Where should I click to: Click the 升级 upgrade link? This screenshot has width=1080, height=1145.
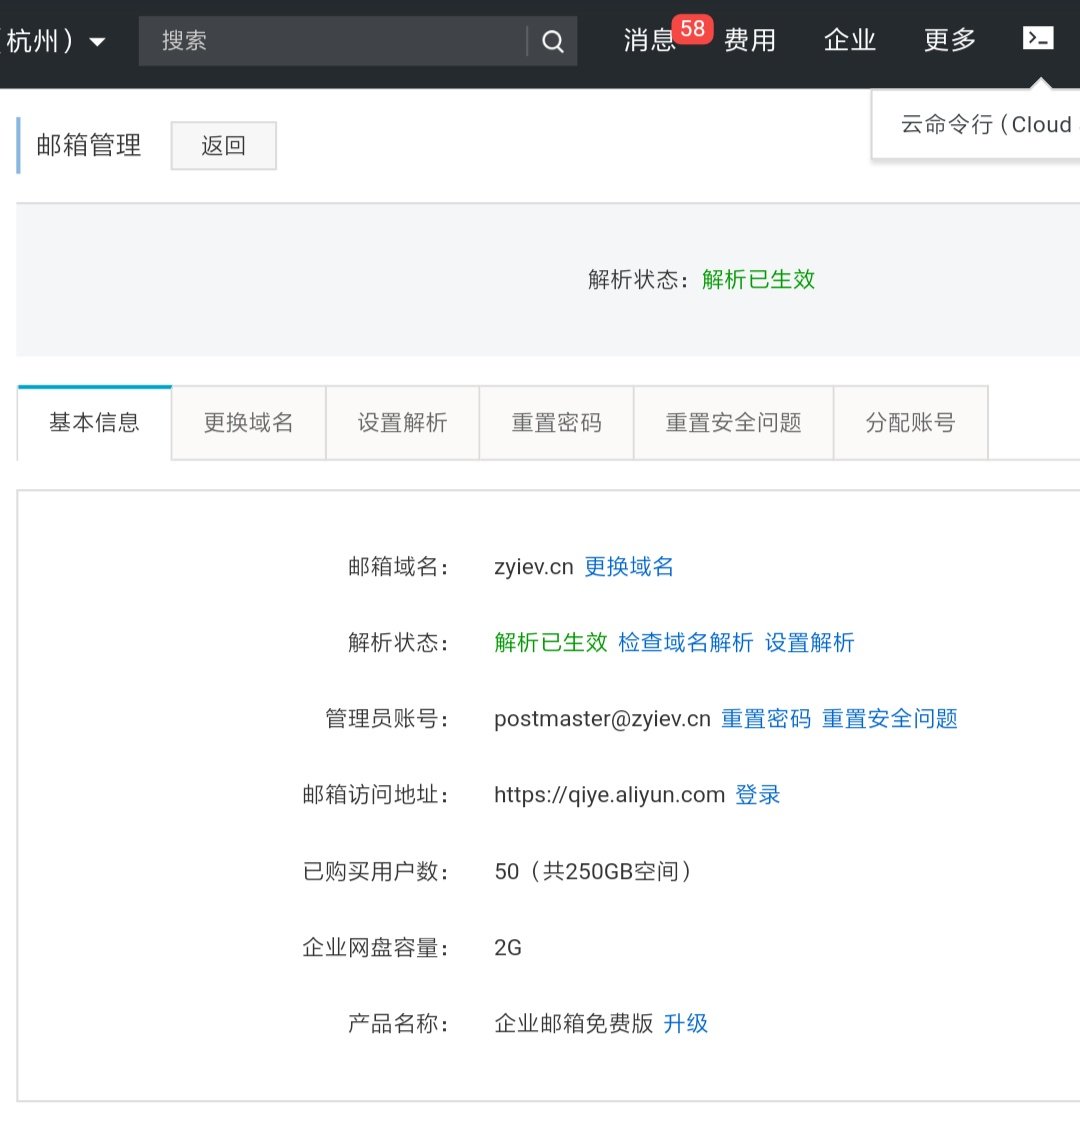coord(685,1023)
